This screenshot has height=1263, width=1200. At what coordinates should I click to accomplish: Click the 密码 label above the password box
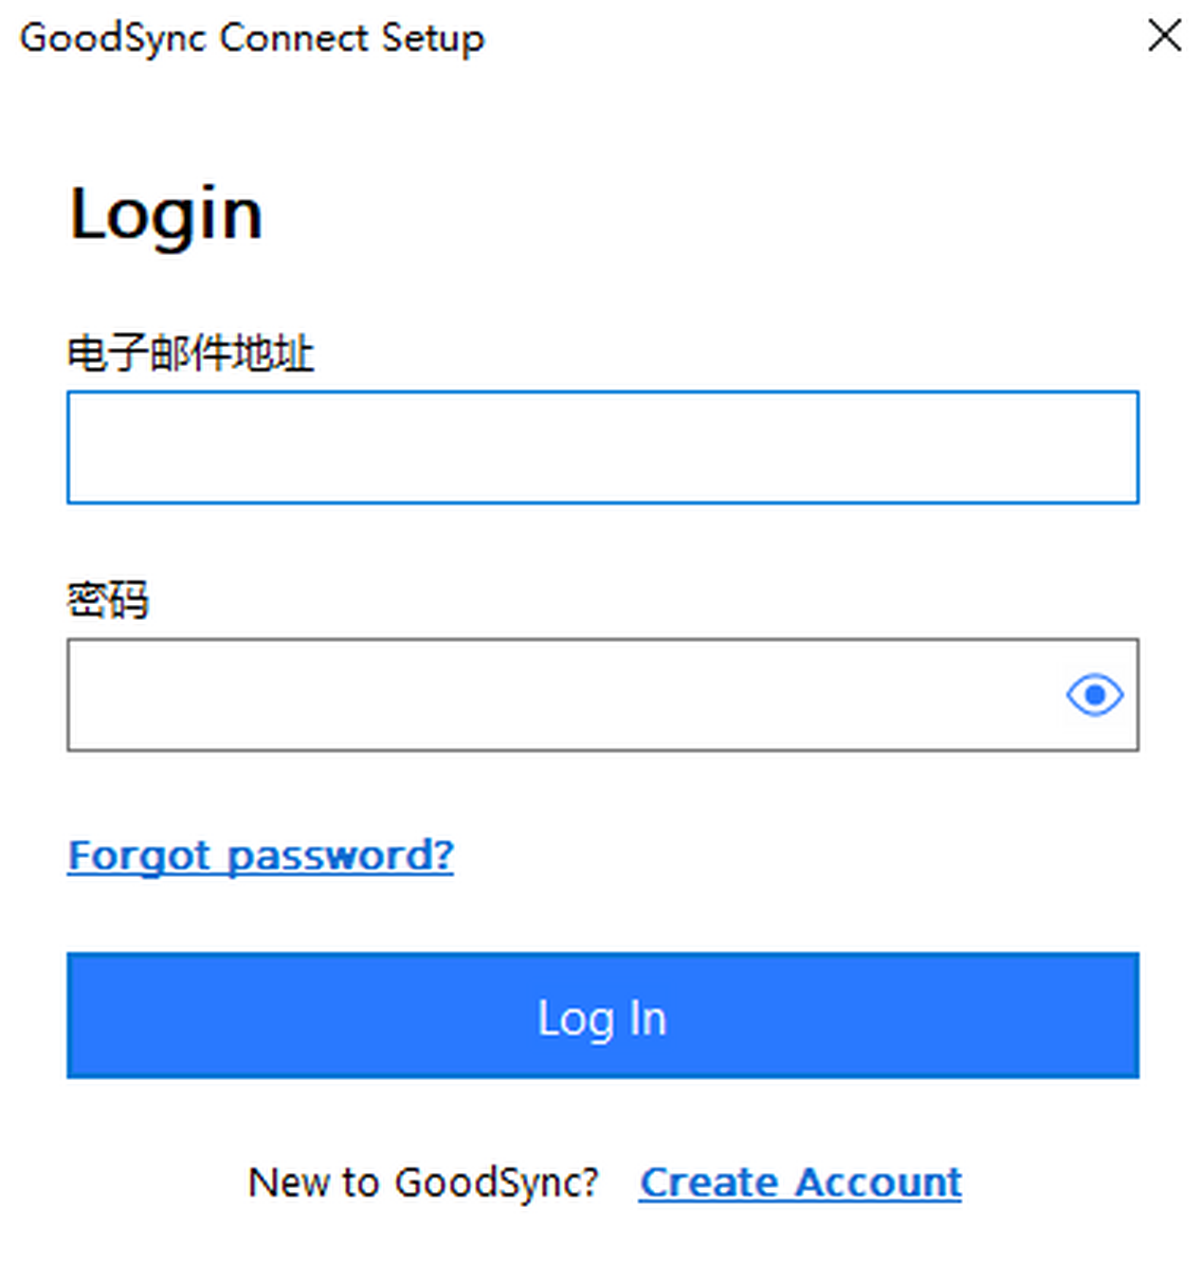(x=108, y=600)
